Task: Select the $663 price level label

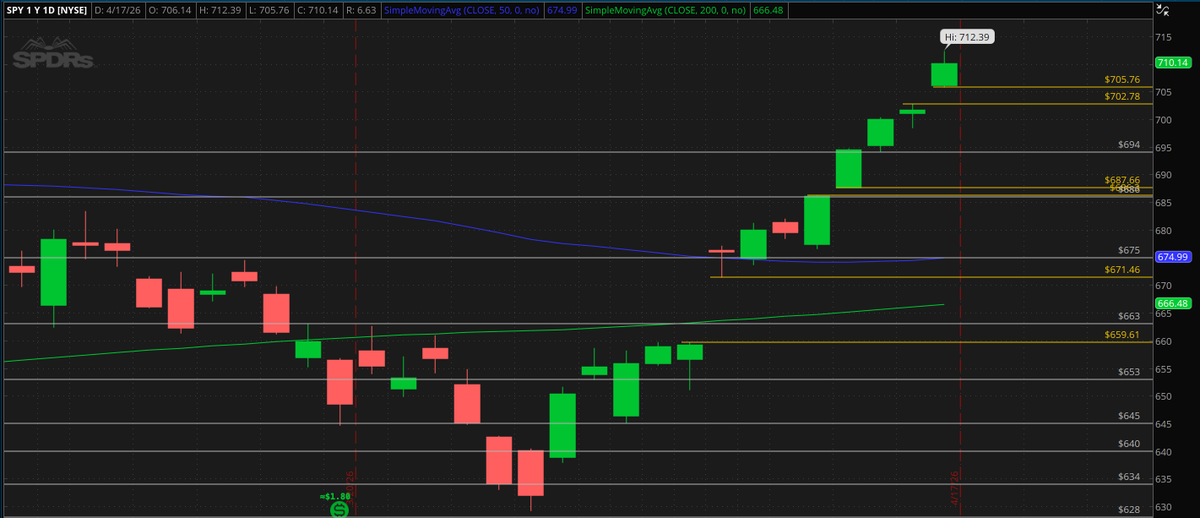Action: 1129,316
